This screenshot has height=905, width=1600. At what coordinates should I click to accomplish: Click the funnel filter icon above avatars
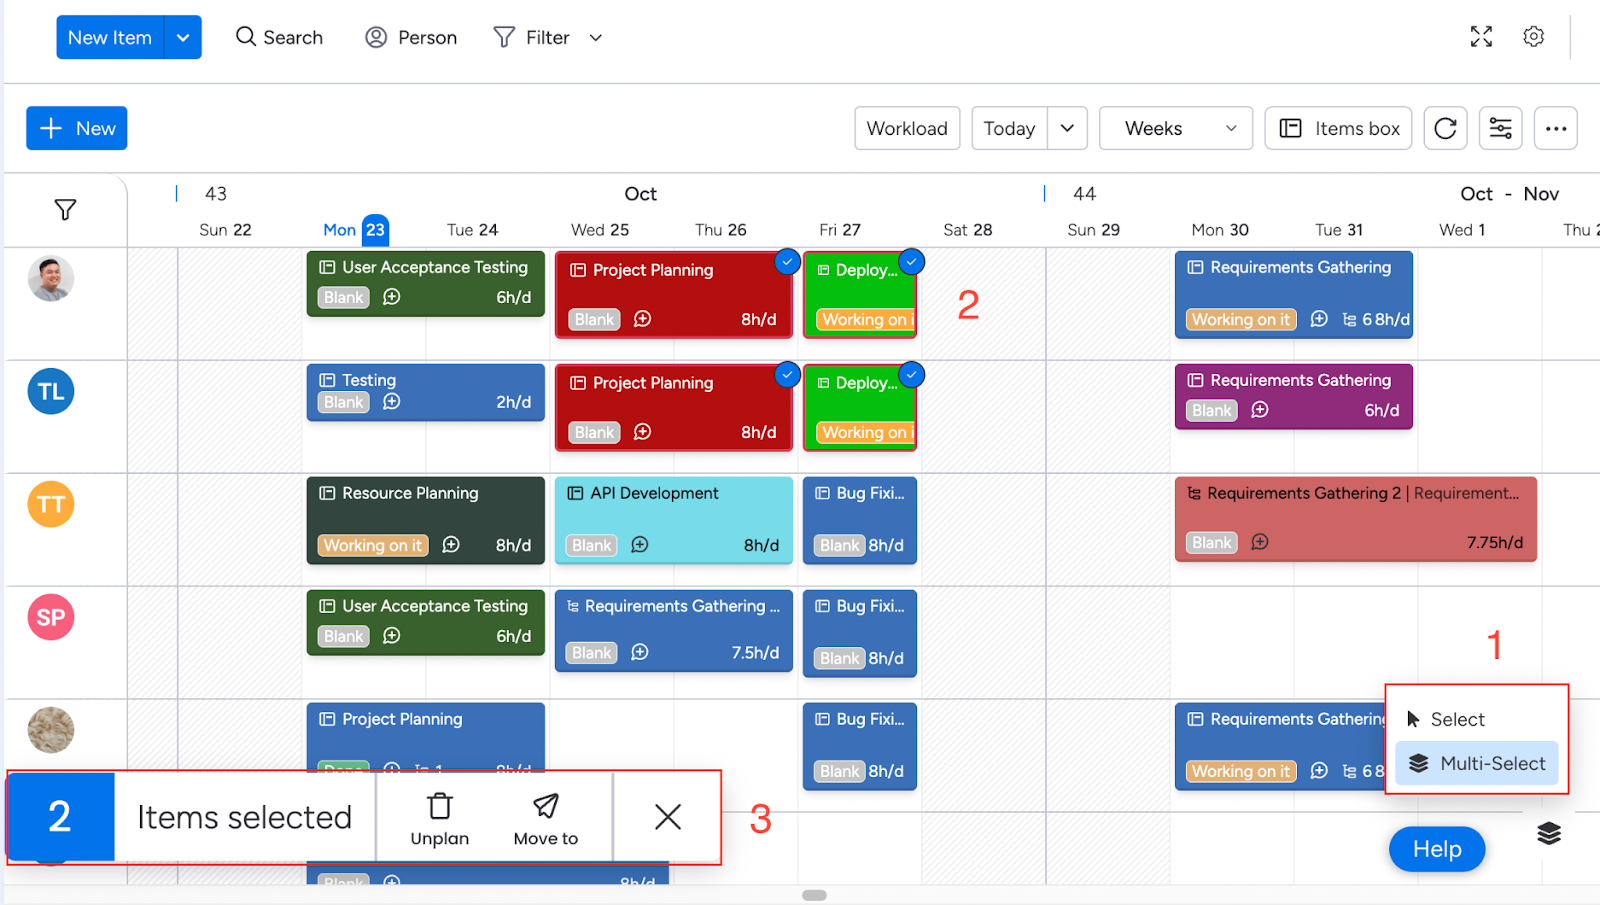pyautogui.click(x=65, y=210)
